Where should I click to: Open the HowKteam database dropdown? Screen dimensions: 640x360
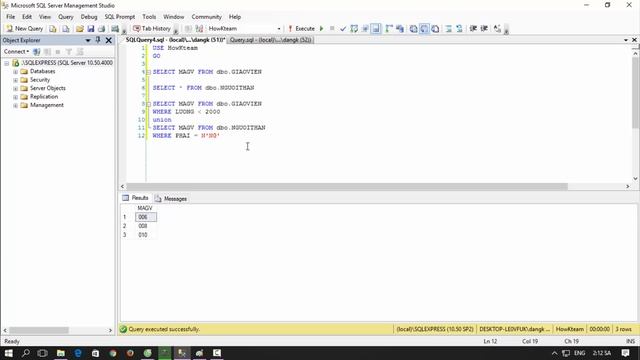point(279,29)
